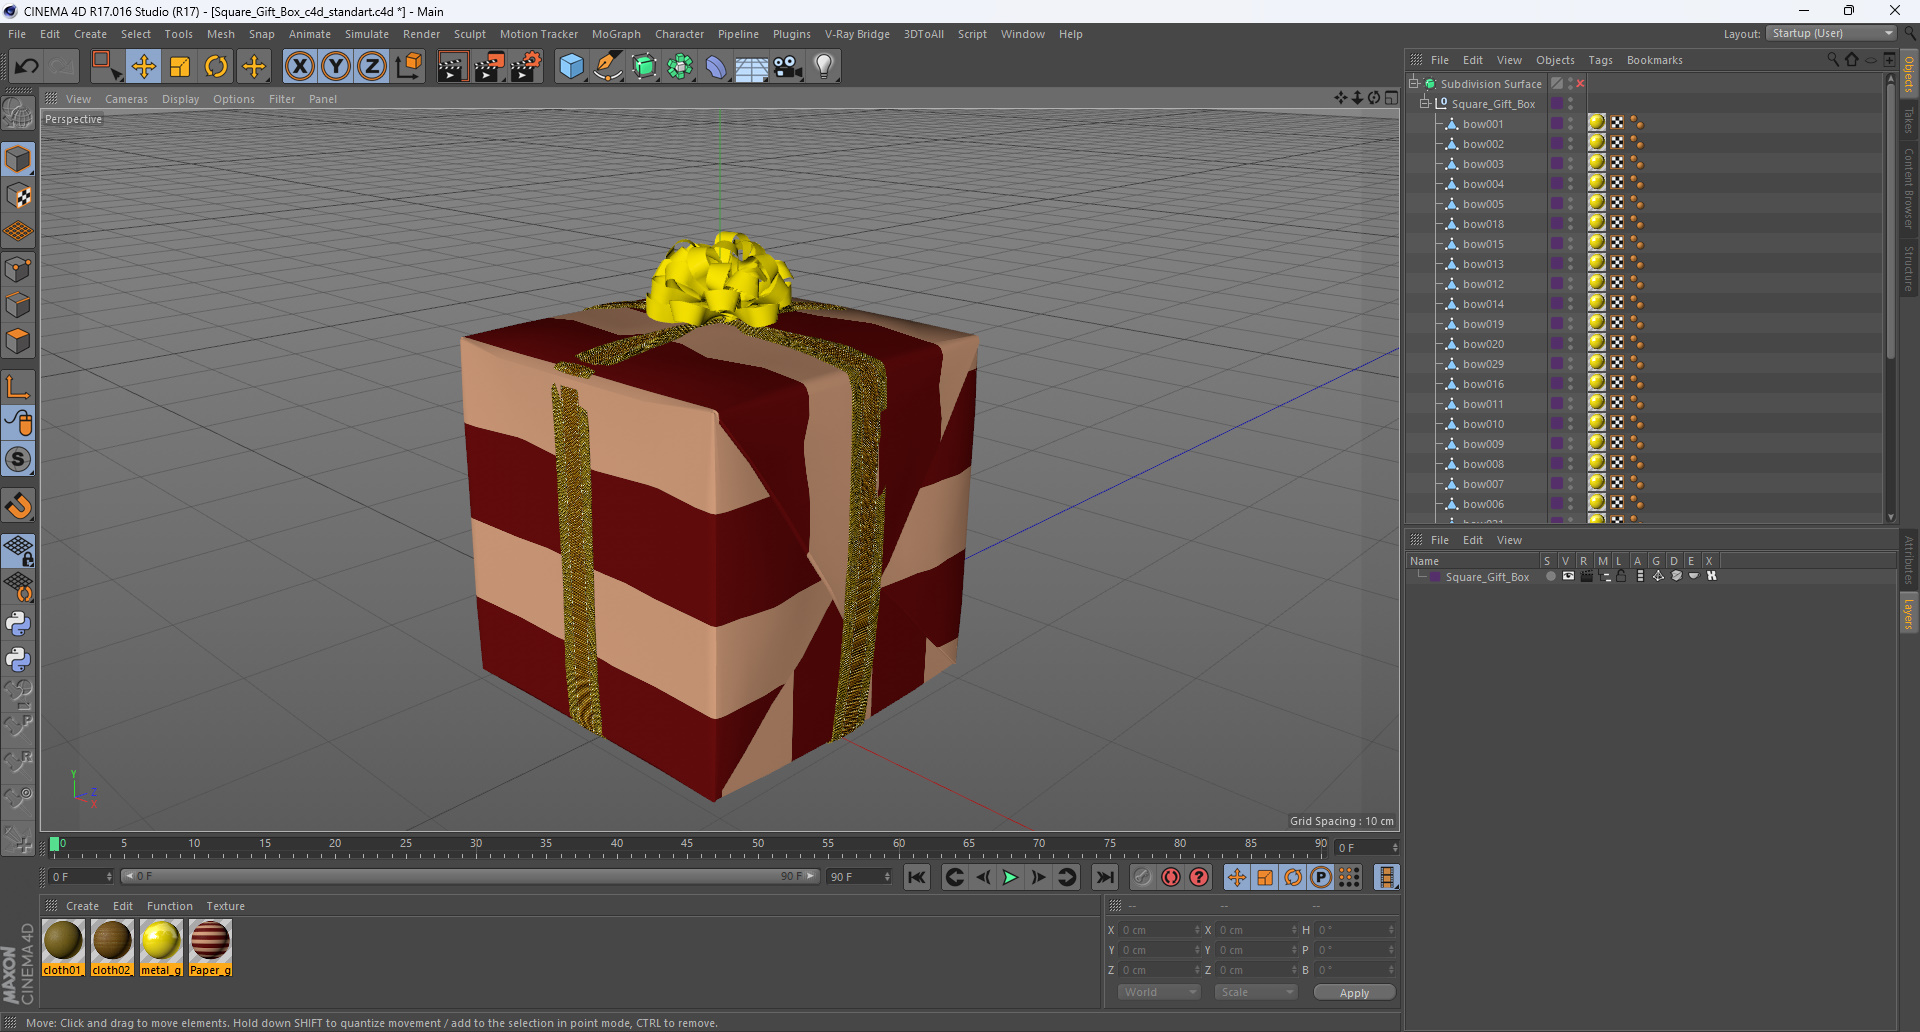
Task: Open the Cameras viewport menu
Action: pos(126,99)
